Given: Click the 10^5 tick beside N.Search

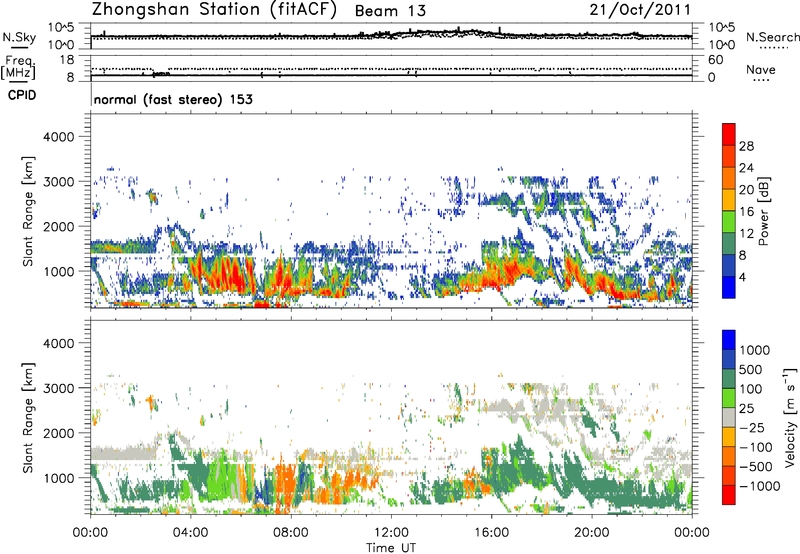Looking at the screenshot, I should [722, 27].
